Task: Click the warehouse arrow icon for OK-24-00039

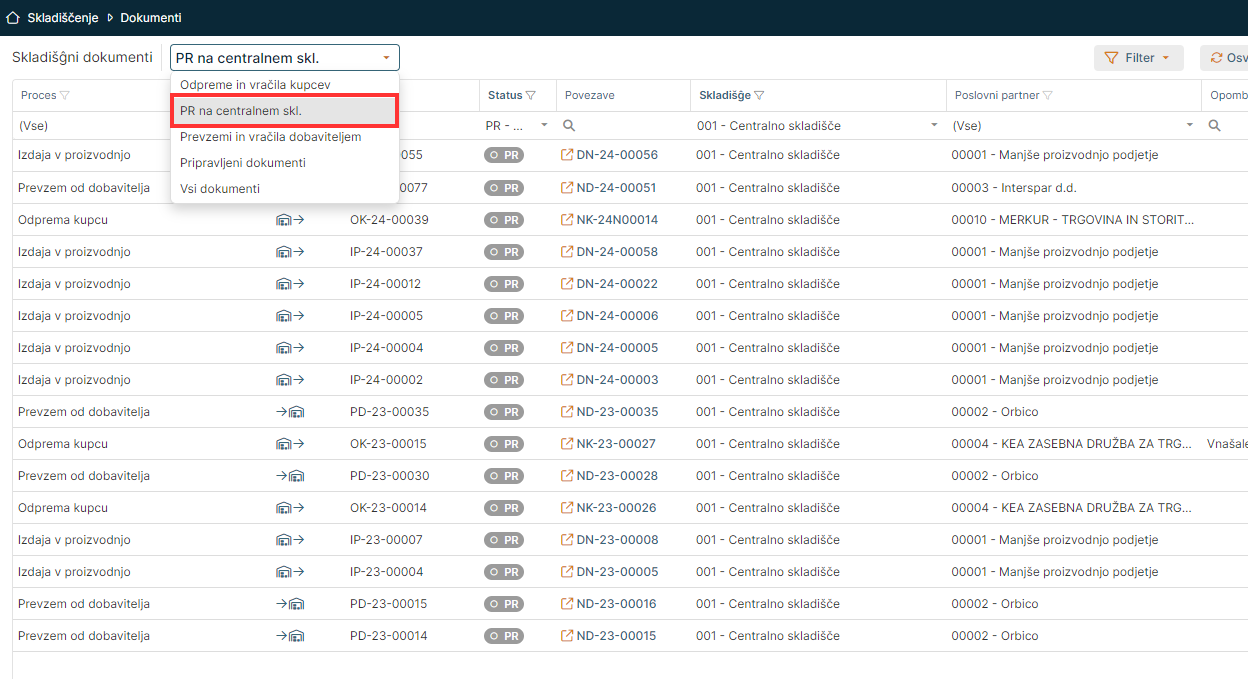Action: (290, 220)
